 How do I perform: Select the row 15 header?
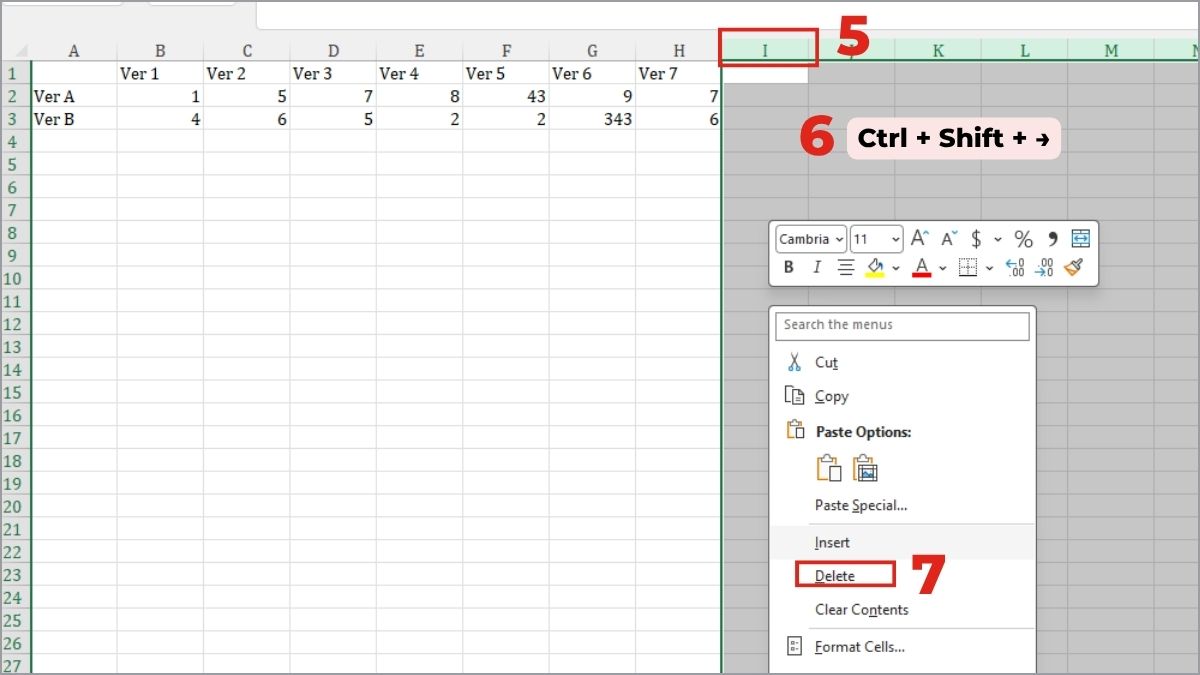pos(15,392)
